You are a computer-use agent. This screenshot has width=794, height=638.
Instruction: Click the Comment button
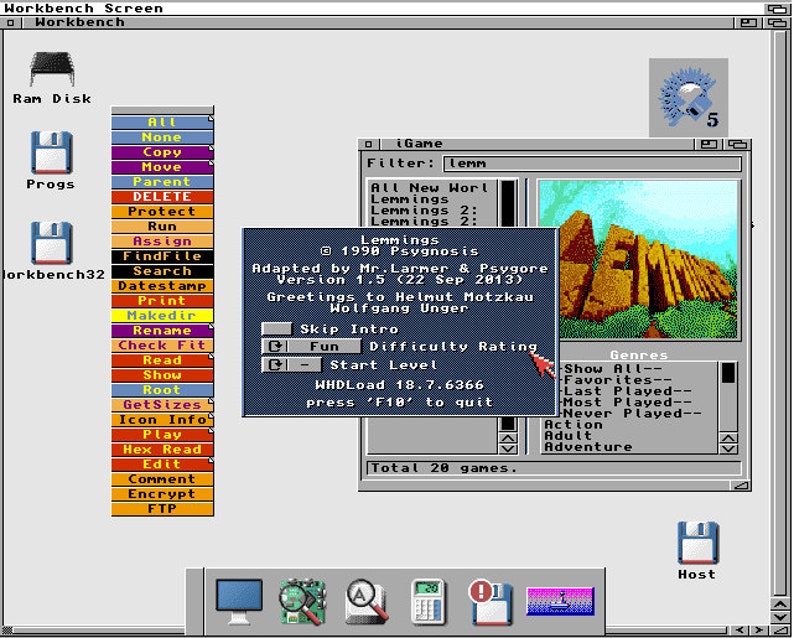(x=162, y=478)
